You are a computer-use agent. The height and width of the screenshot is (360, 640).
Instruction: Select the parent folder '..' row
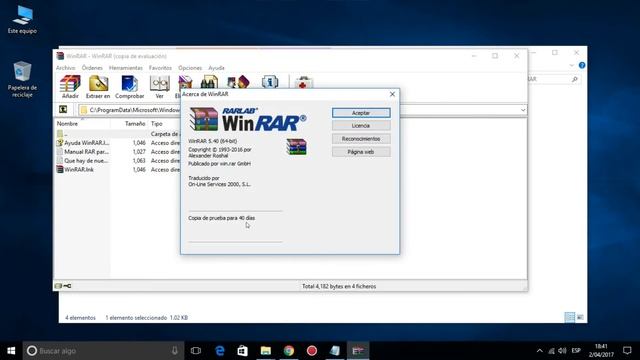[x=118, y=134]
